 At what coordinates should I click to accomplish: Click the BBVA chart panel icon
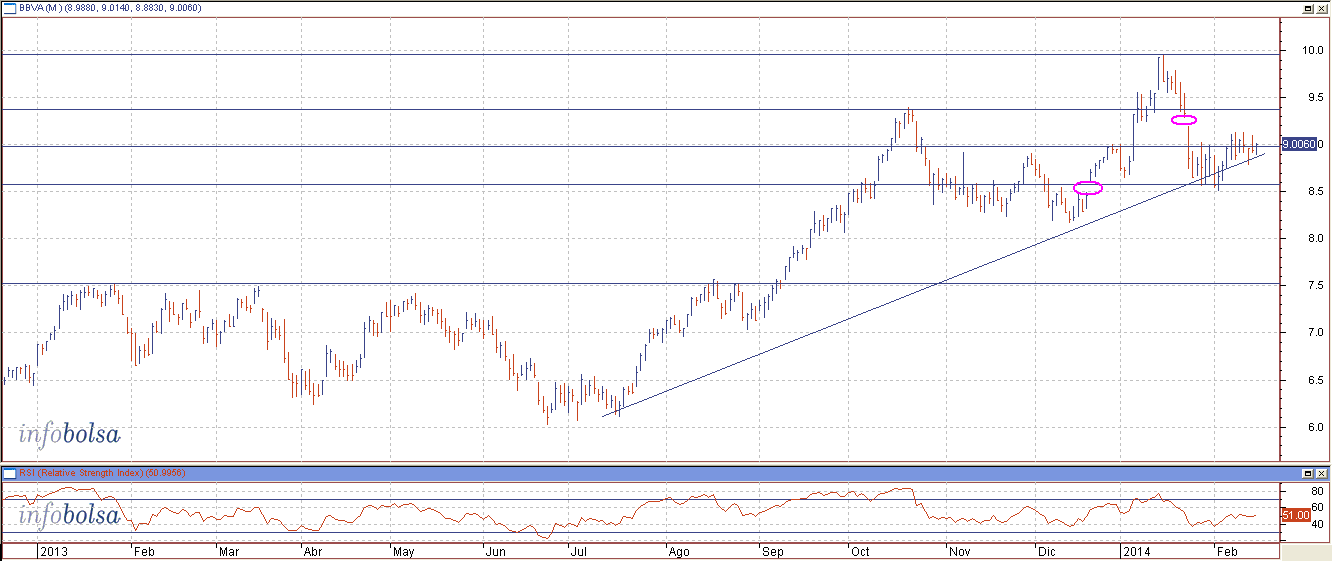point(8,7)
